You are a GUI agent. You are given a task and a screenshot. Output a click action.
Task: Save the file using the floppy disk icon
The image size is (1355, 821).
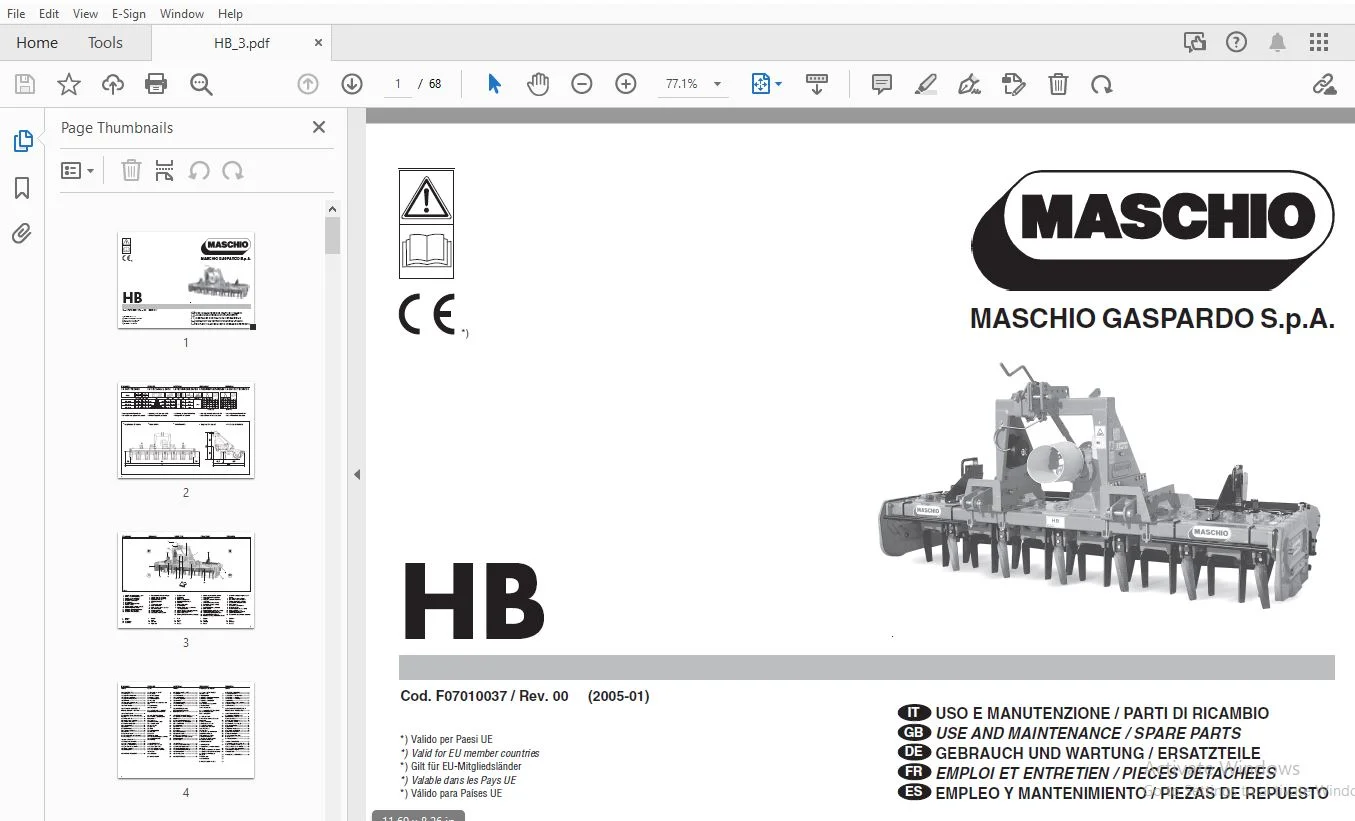[x=25, y=84]
